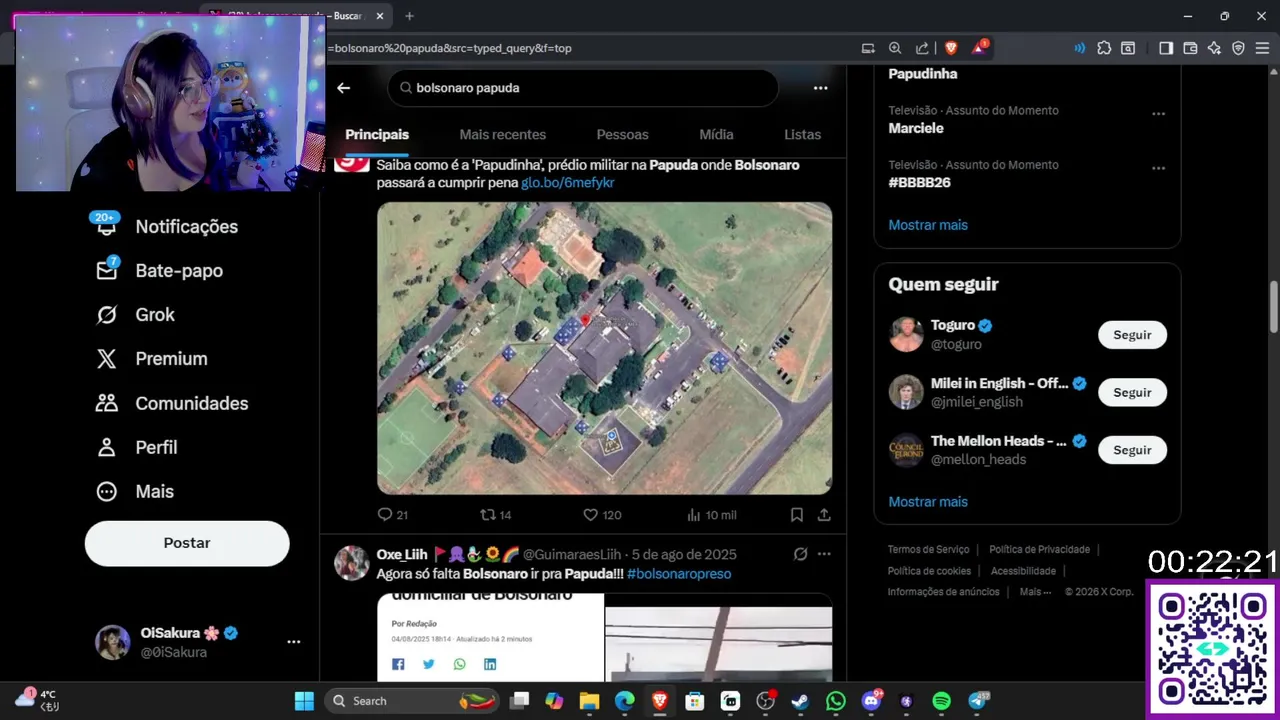Click the zoom magnifier in address bar
Screen dimensions: 1280x720
(x=895, y=48)
